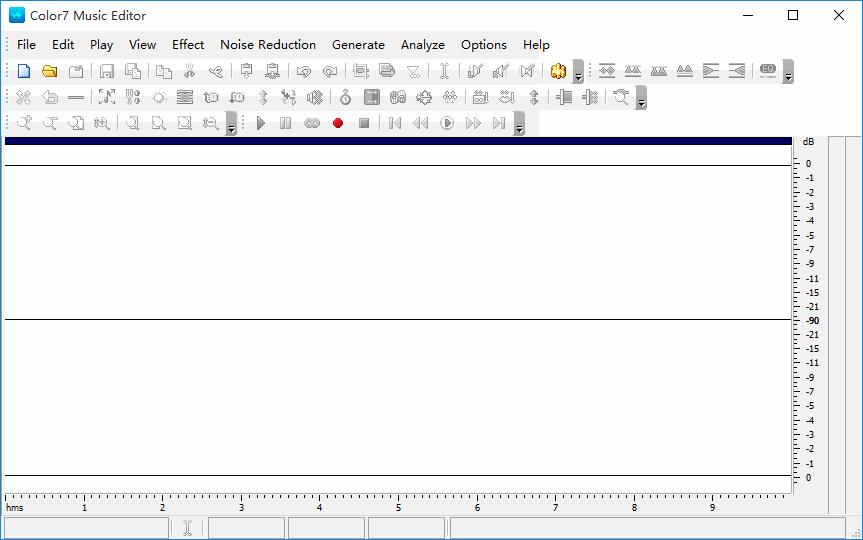Open the Help menu

(536, 45)
